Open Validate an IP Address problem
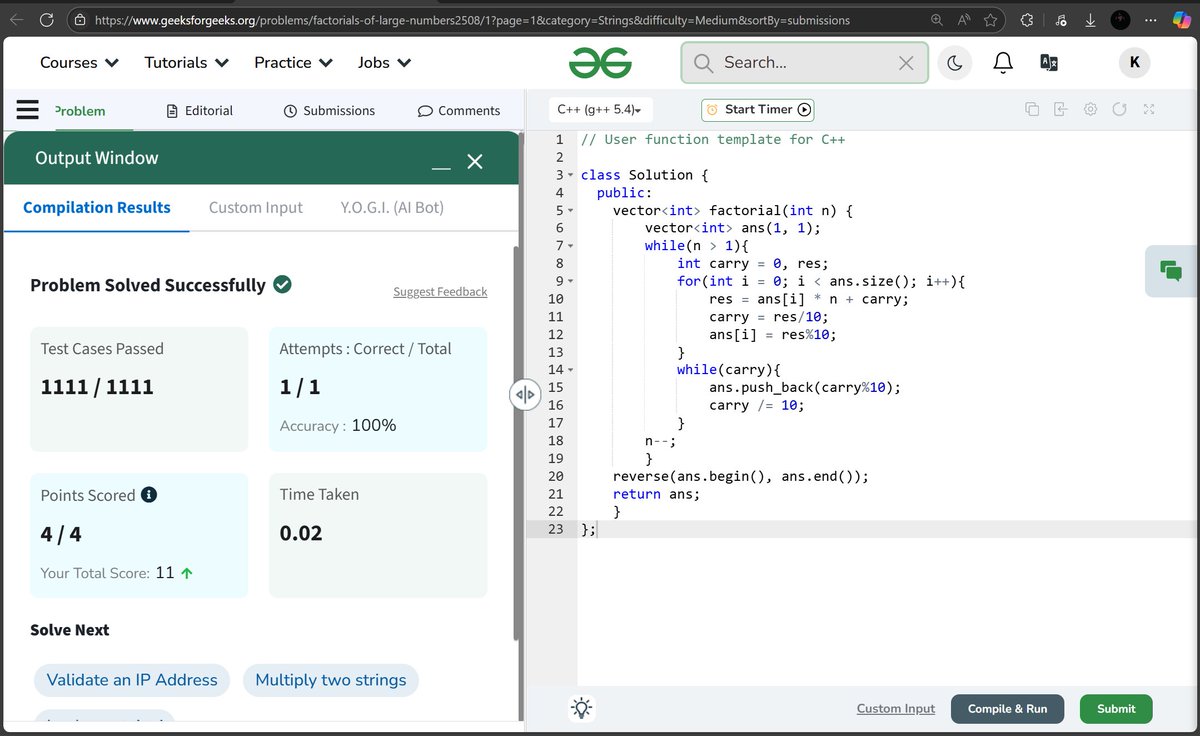The width and height of the screenshot is (1200, 736). pos(132,680)
